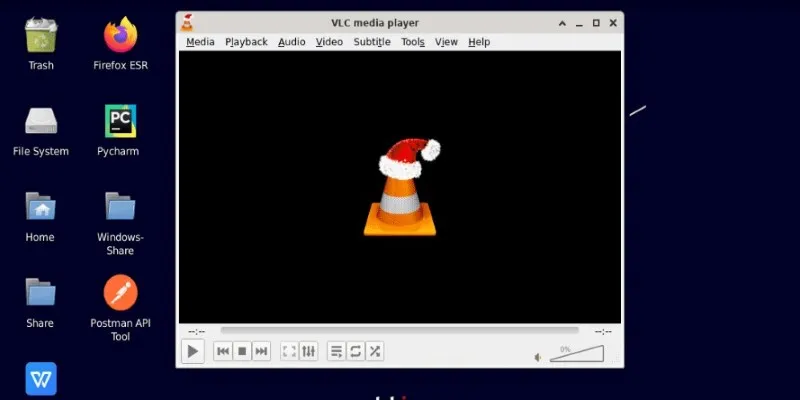This screenshot has height=400, width=800.
Task: Maximize the VLC media player window
Action: [x=596, y=23]
